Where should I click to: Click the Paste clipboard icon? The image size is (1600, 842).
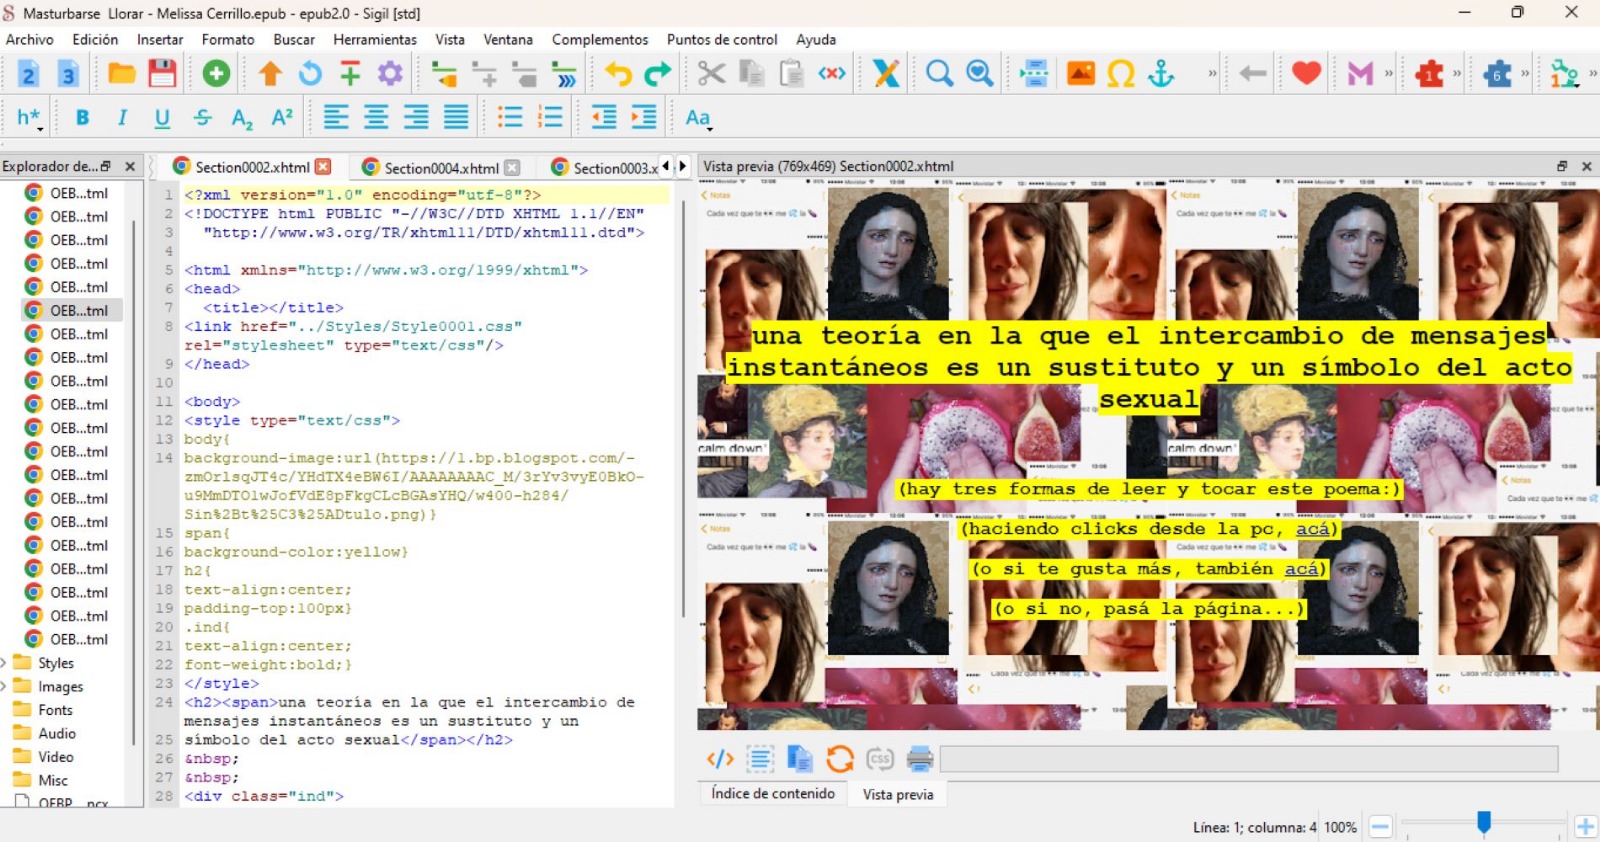tap(791, 73)
